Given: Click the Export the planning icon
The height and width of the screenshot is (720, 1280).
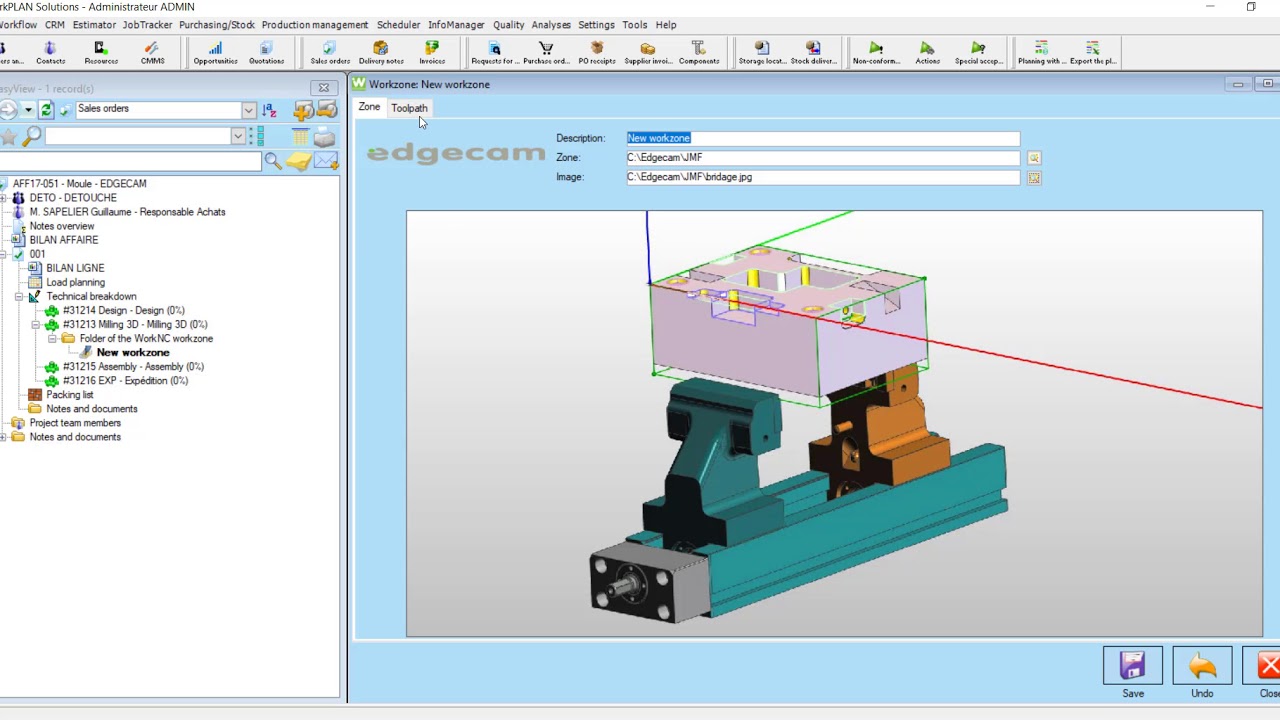Looking at the screenshot, I should (1092, 53).
